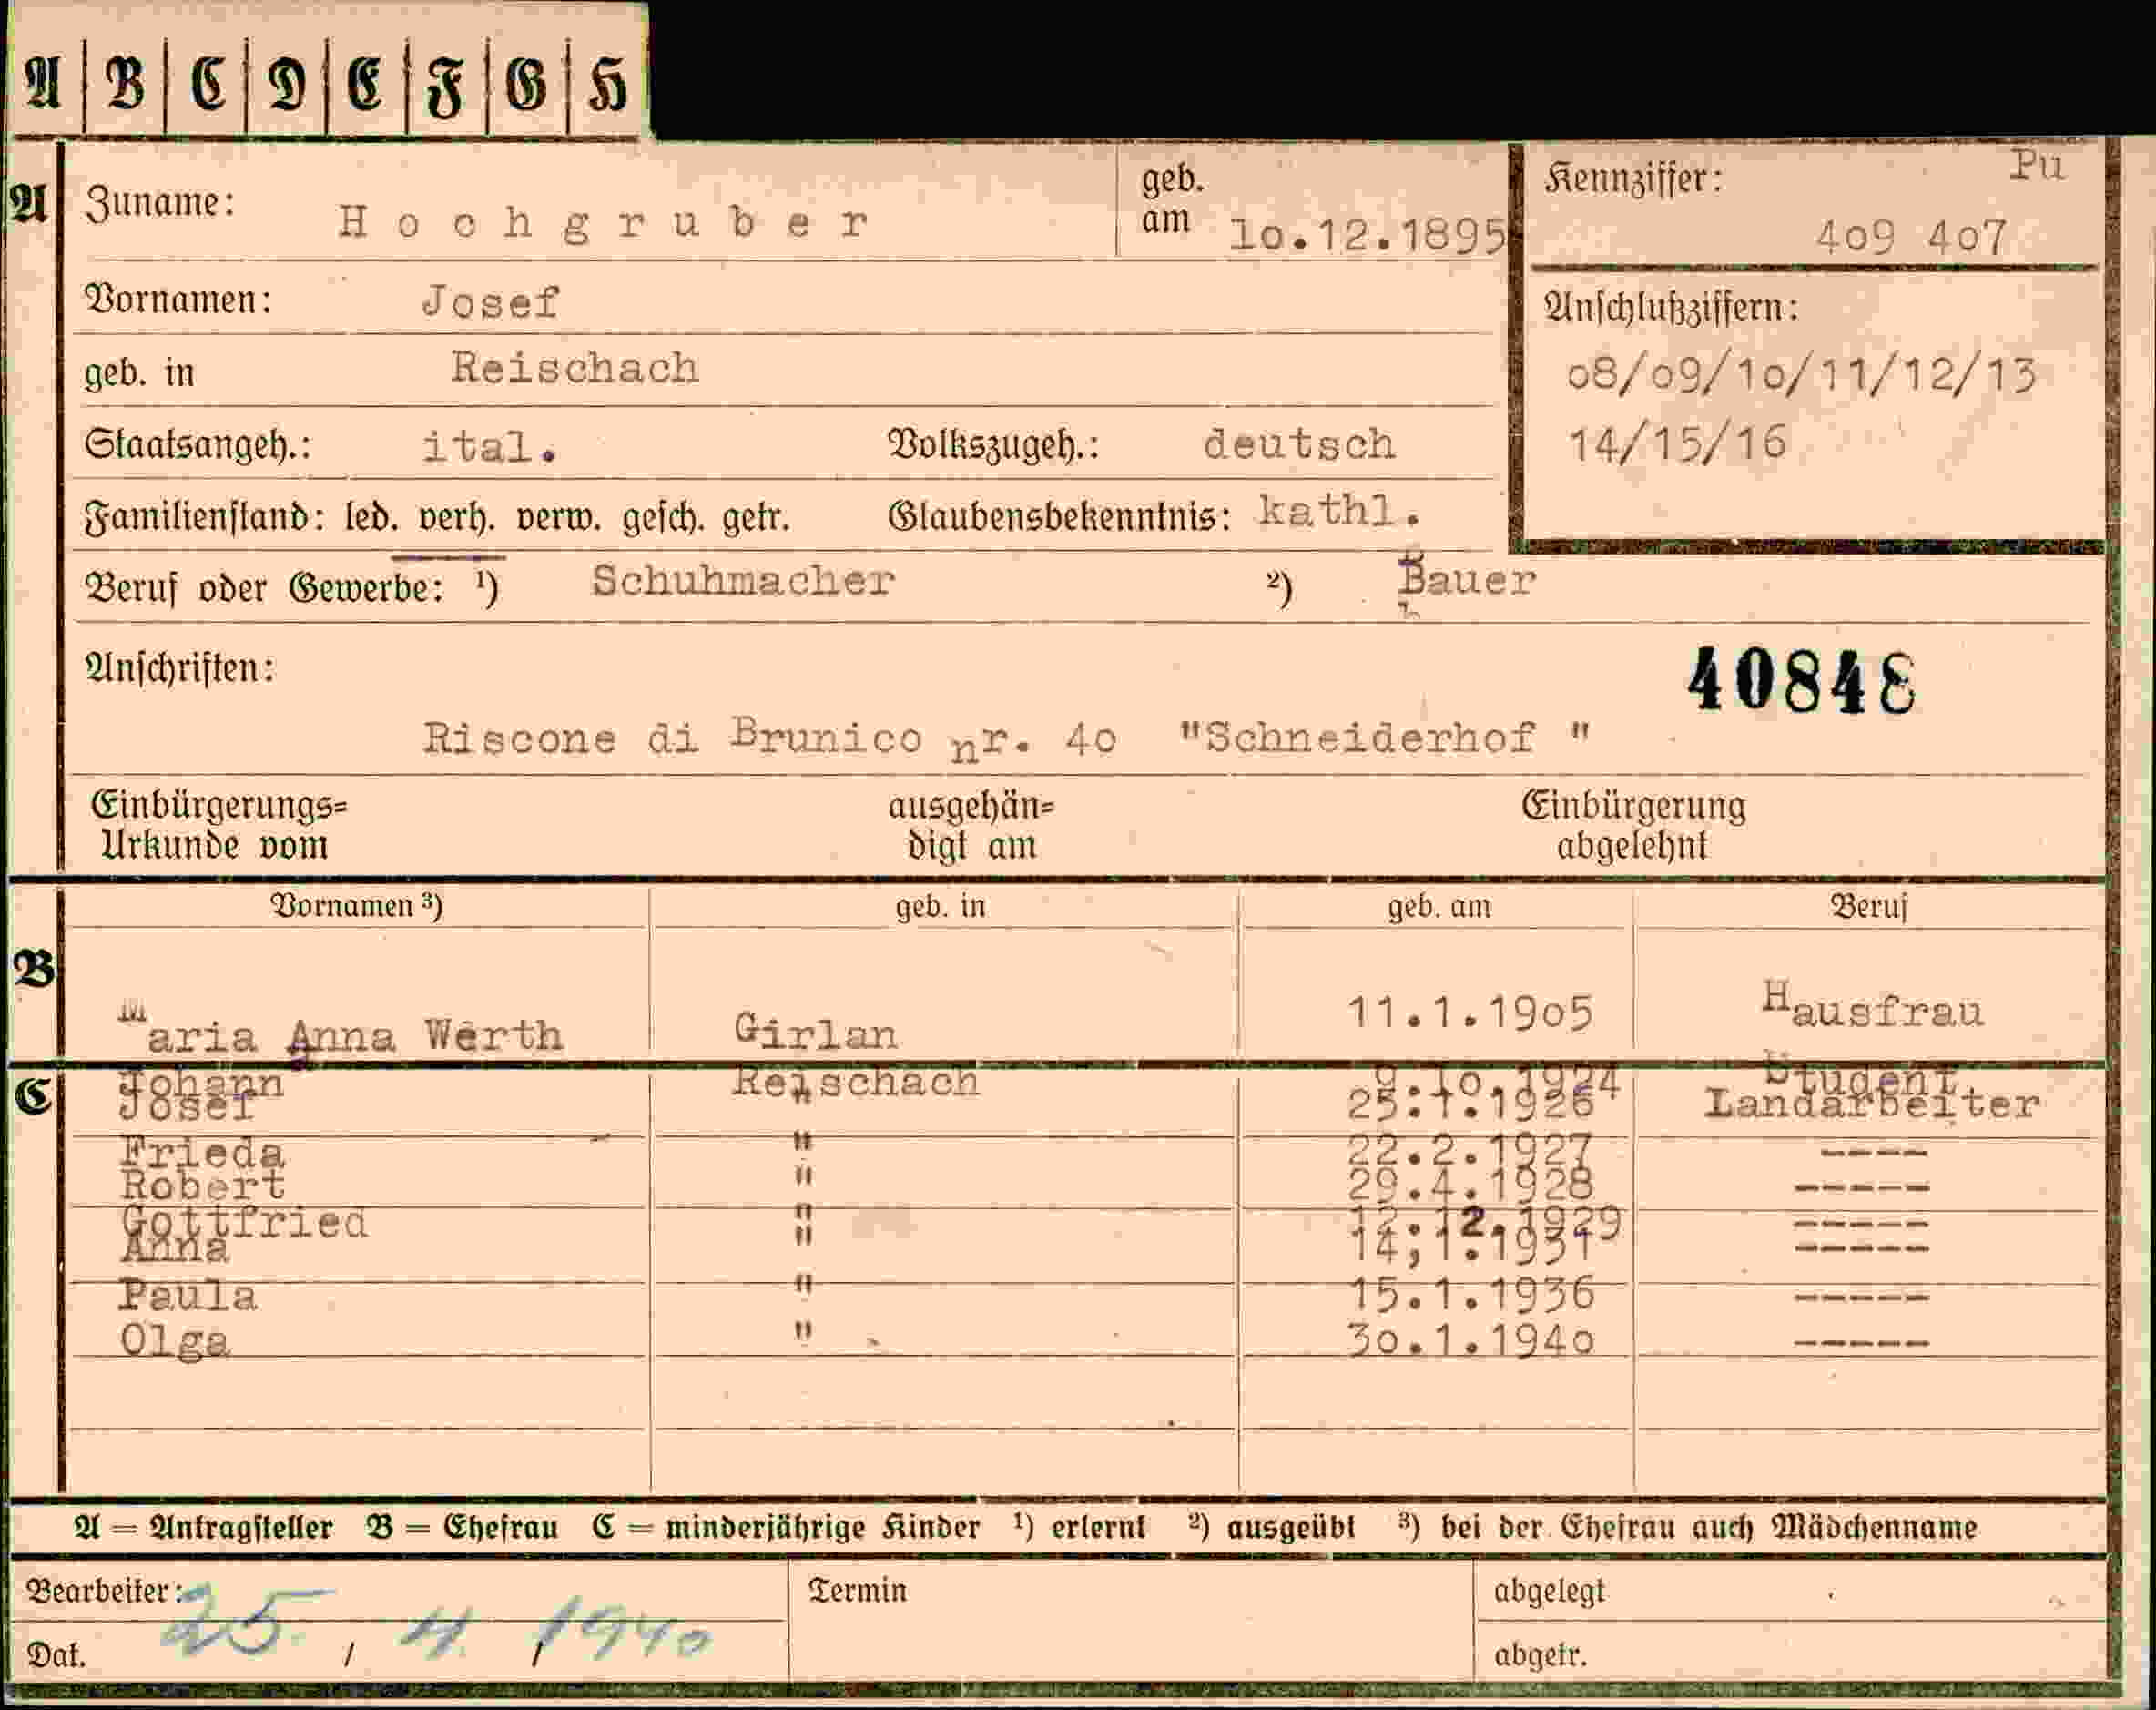Click the farm name 'Schneiderhof'

(x=1370, y=739)
